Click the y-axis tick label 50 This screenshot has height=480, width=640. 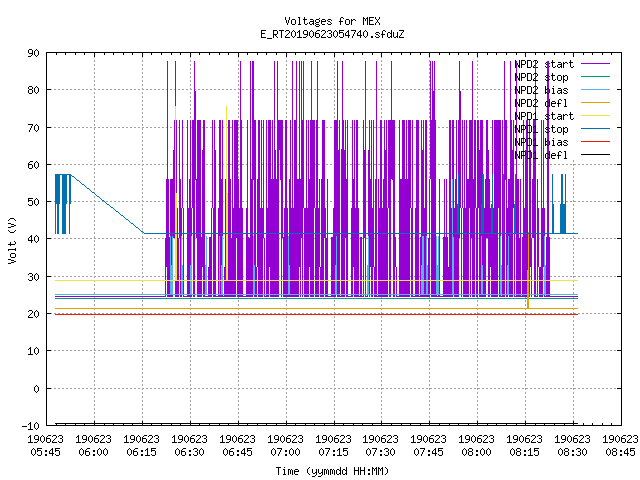33,202
